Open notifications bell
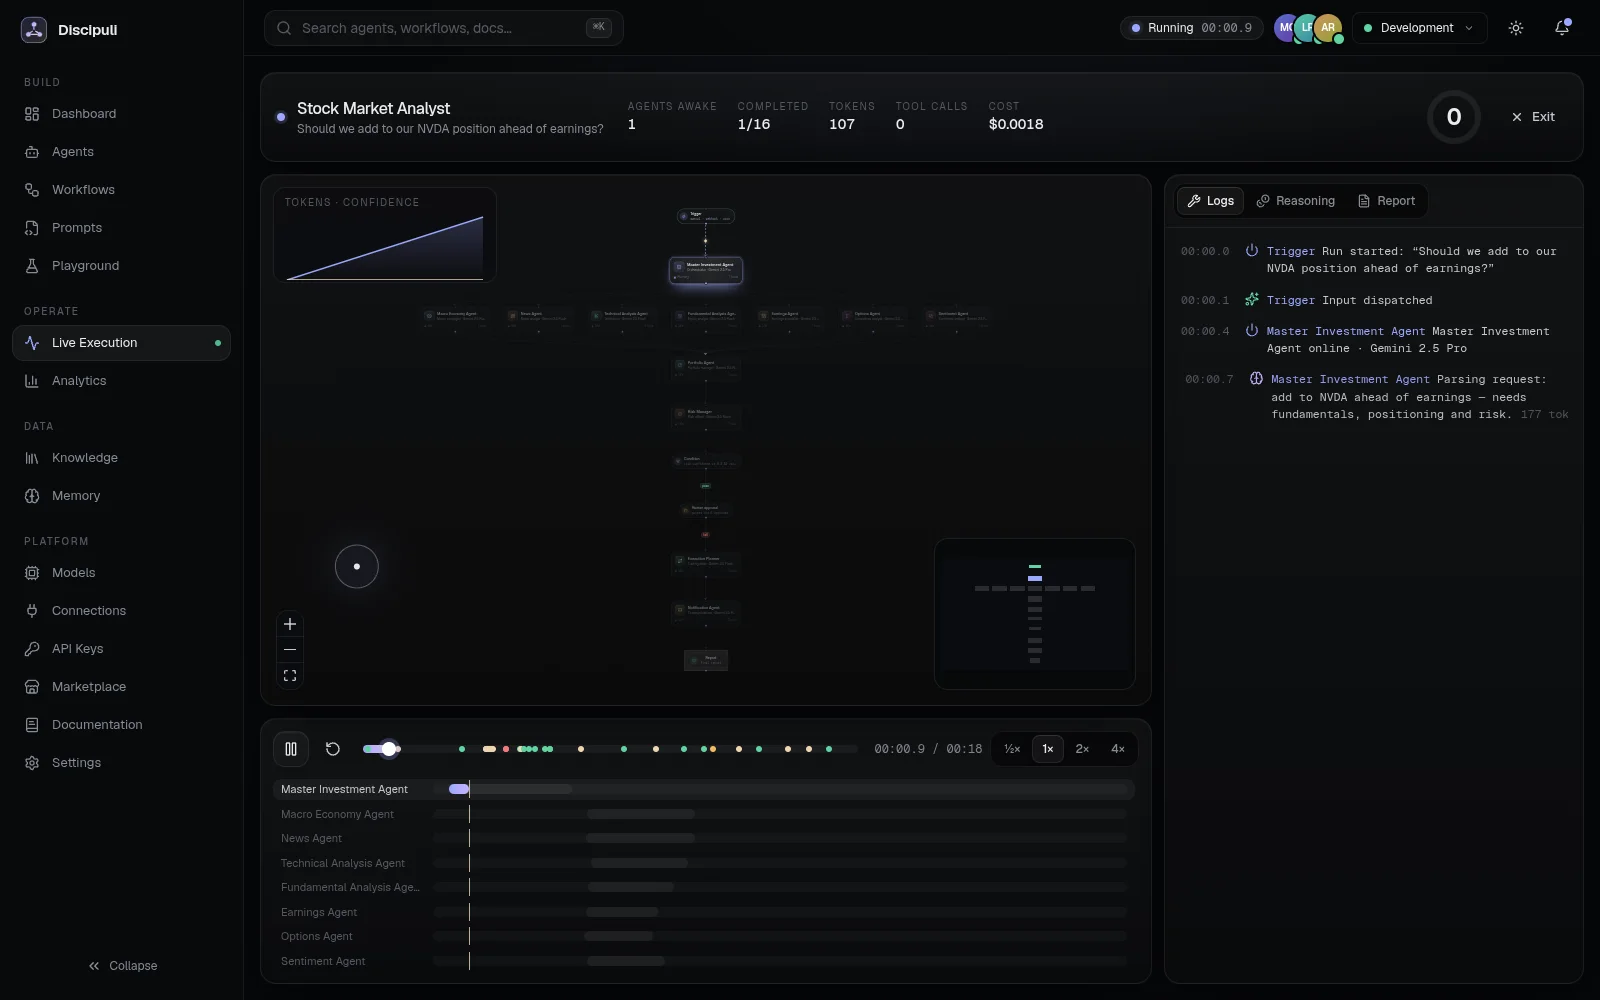Viewport: 1600px width, 1000px height. pos(1562,28)
